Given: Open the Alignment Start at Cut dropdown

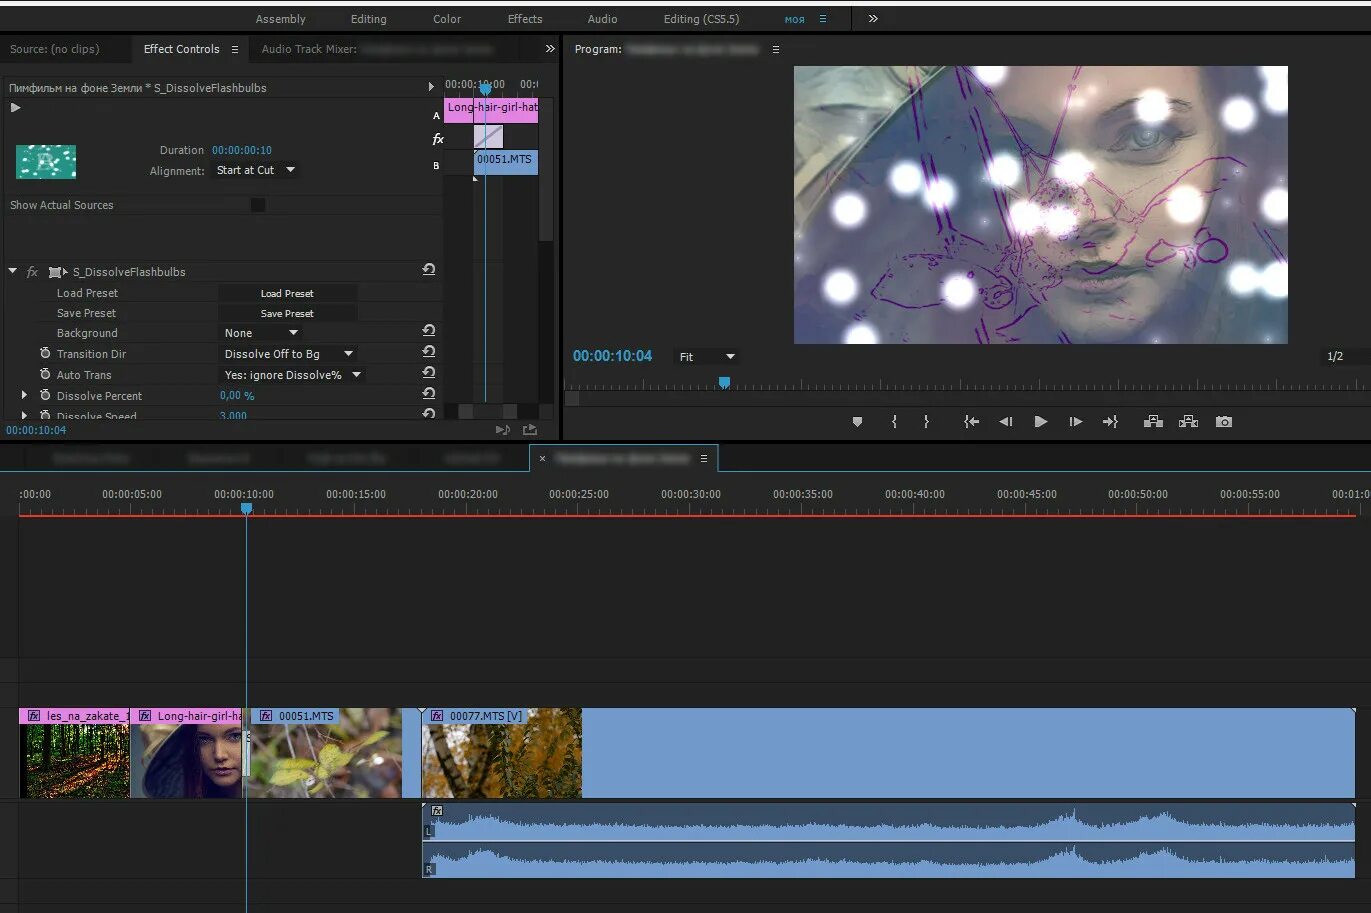Looking at the screenshot, I should 256,170.
